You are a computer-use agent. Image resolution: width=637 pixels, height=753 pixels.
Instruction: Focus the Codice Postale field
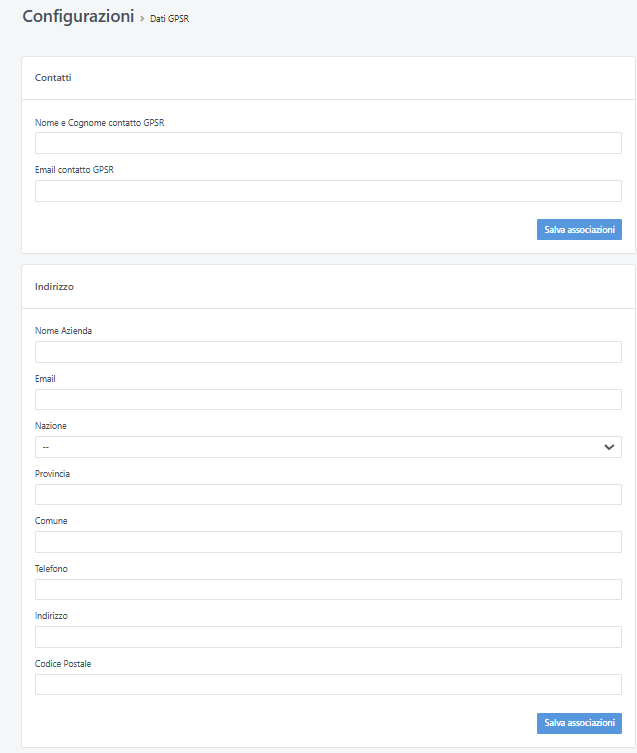(328, 685)
